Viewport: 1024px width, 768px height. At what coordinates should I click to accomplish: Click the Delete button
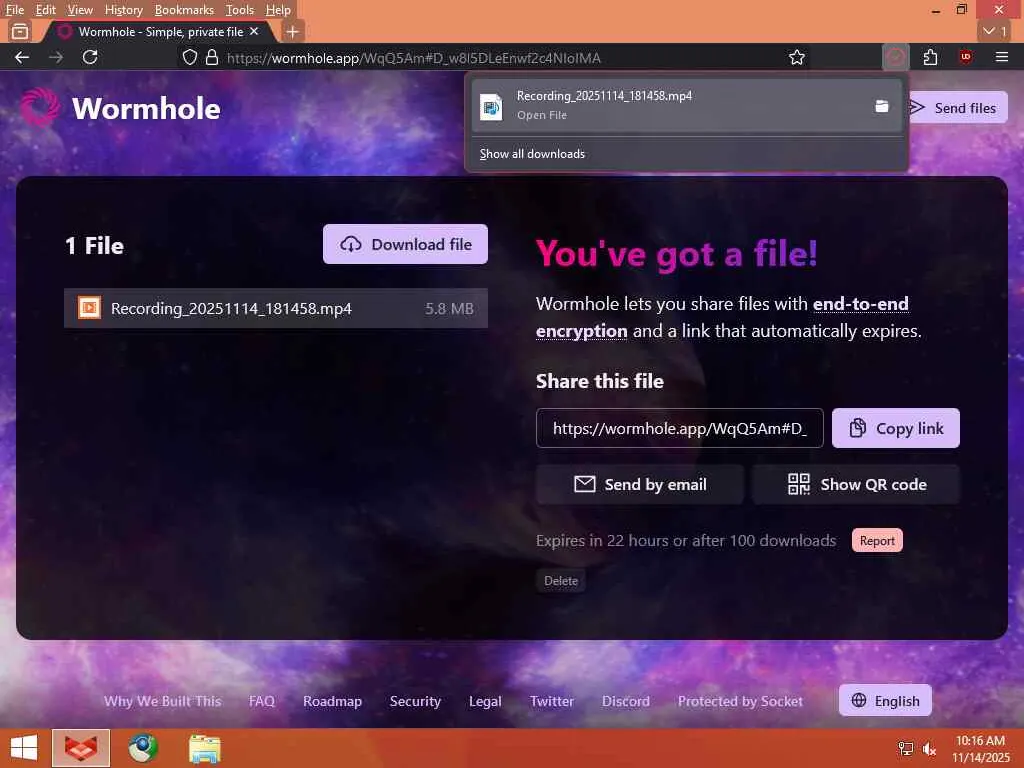(x=561, y=581)
